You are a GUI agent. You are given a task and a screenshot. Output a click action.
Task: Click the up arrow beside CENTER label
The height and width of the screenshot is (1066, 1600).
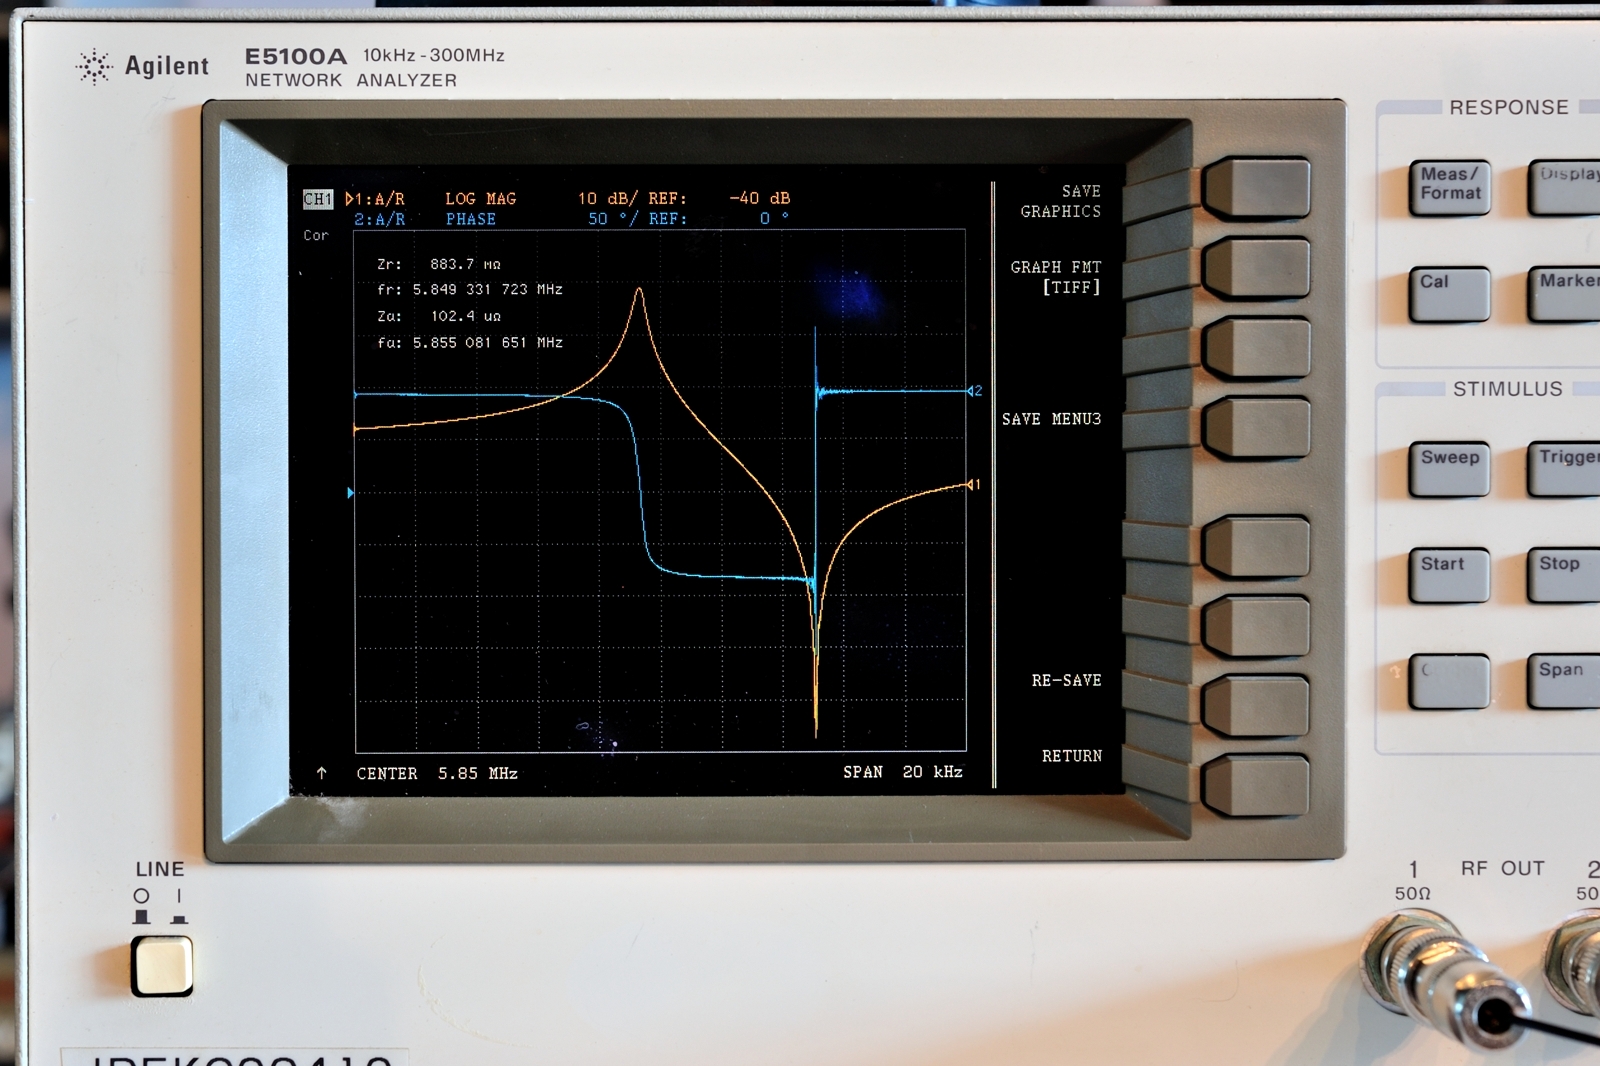point(321,773)
